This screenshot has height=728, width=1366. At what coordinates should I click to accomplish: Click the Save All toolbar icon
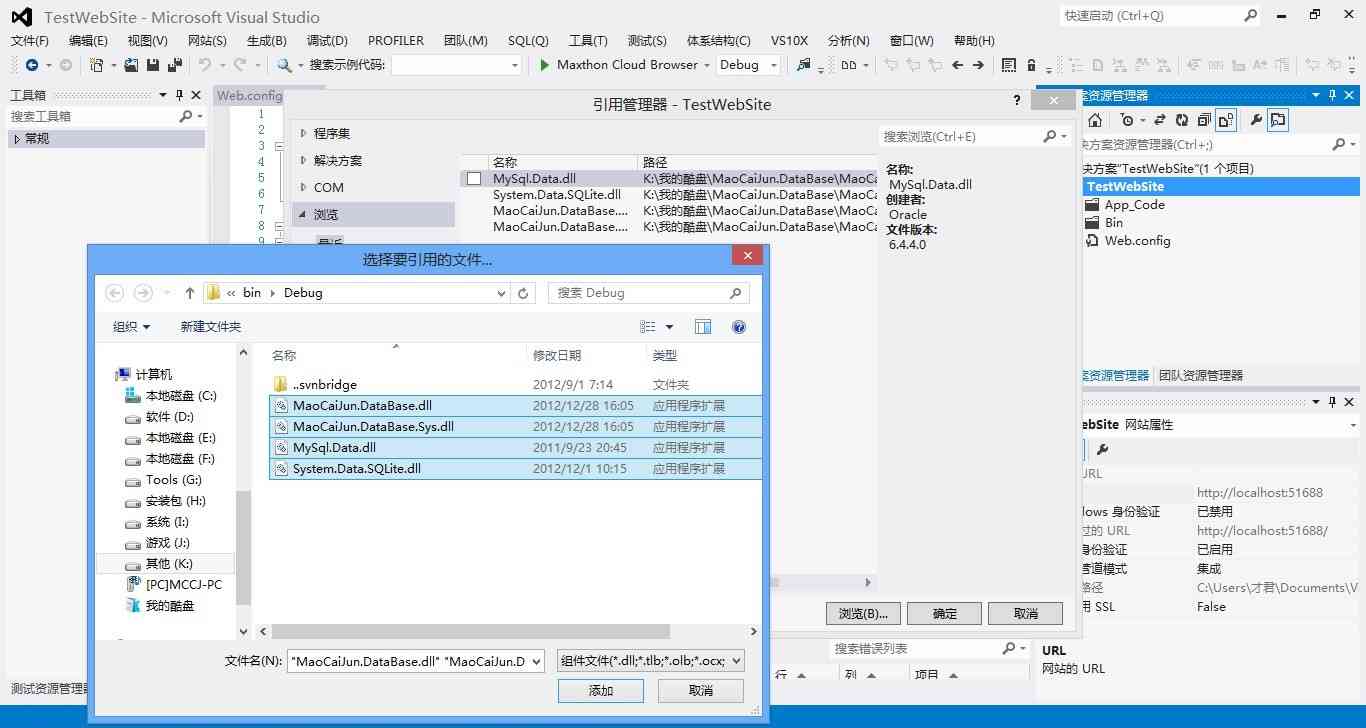pos(174,65)
